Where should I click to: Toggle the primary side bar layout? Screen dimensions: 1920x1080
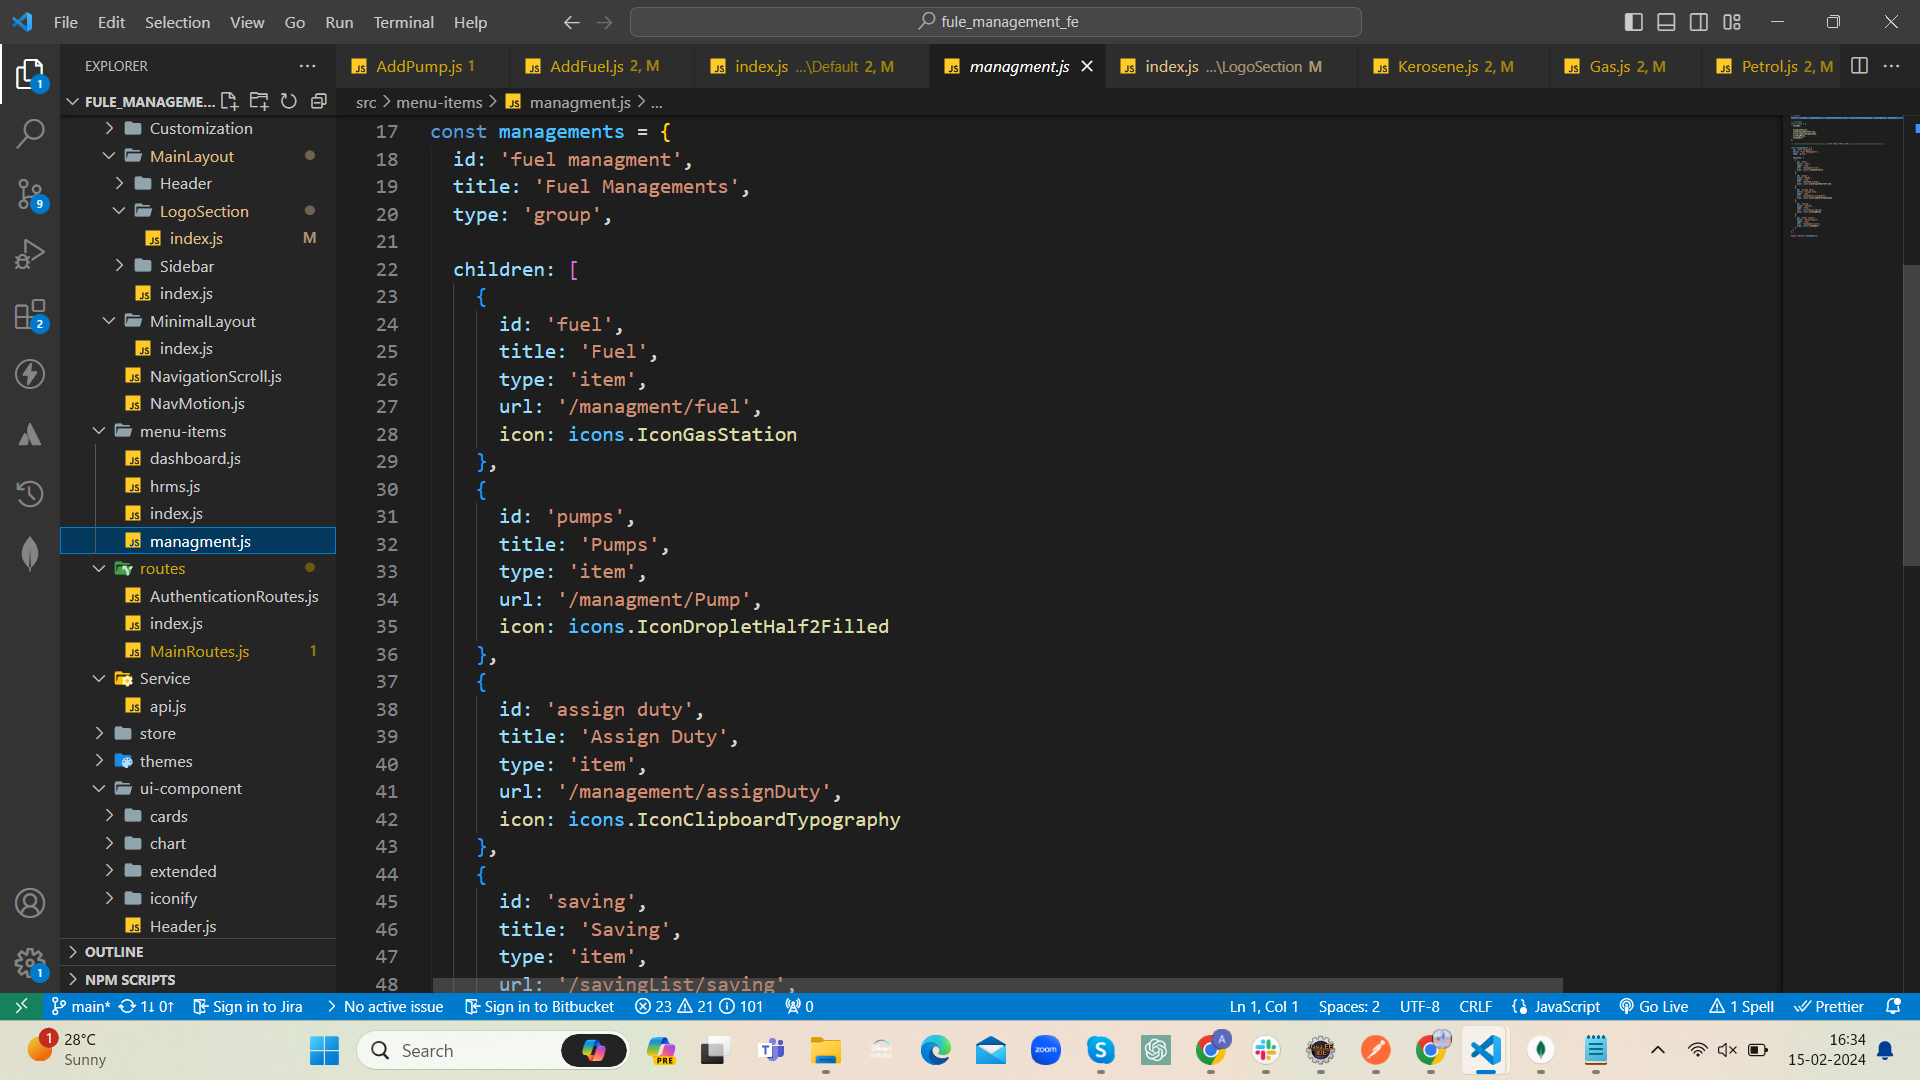point(1633,22)
